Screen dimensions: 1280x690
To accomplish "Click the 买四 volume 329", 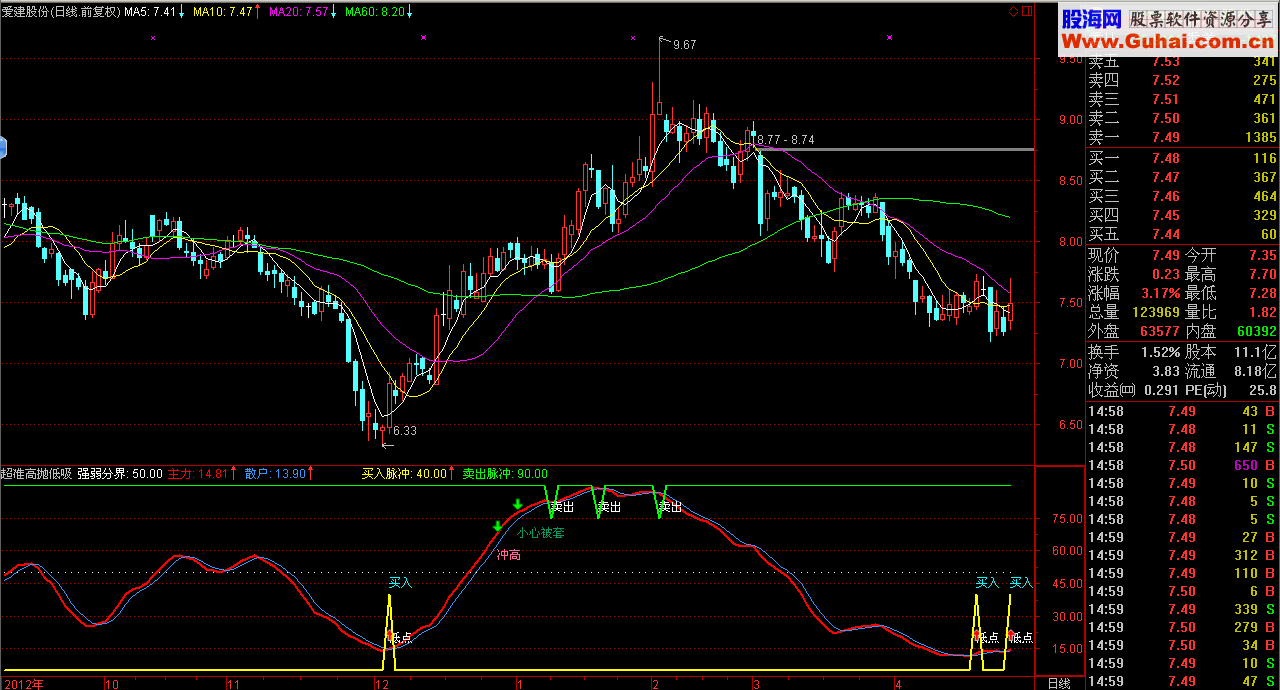I will tap(1264, 215).
